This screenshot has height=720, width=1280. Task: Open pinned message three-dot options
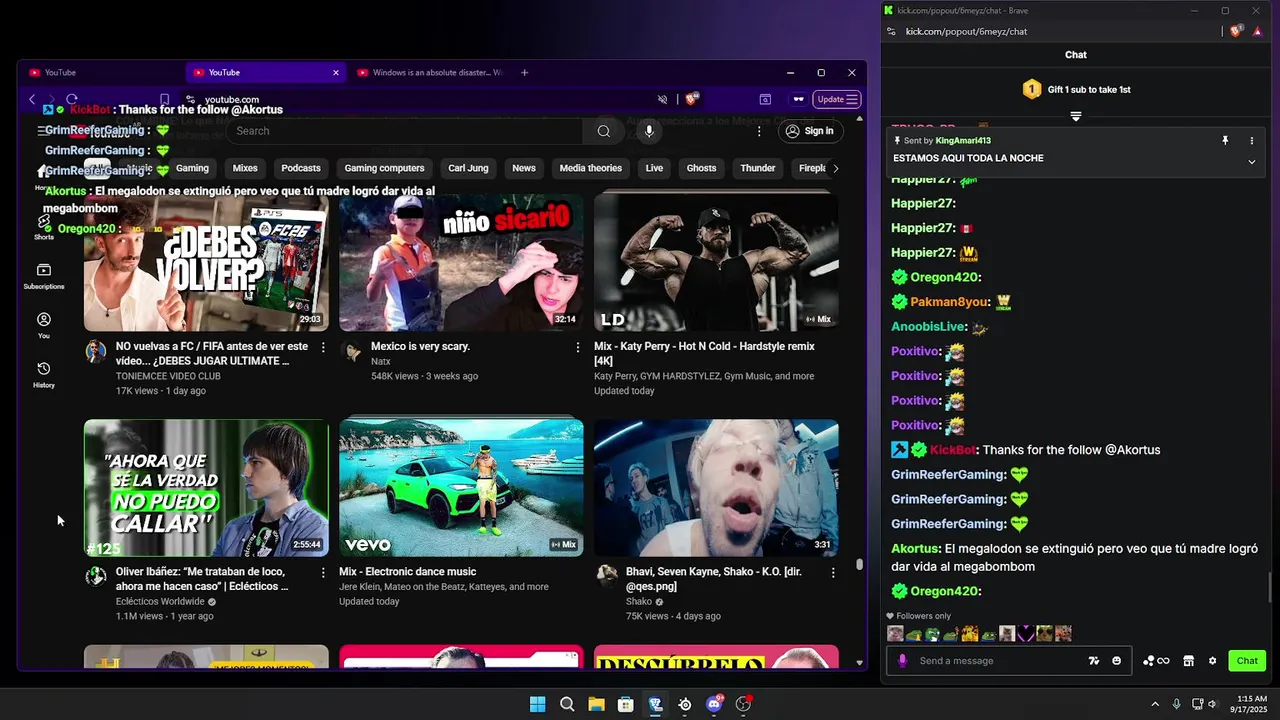tap(1251, 141)
